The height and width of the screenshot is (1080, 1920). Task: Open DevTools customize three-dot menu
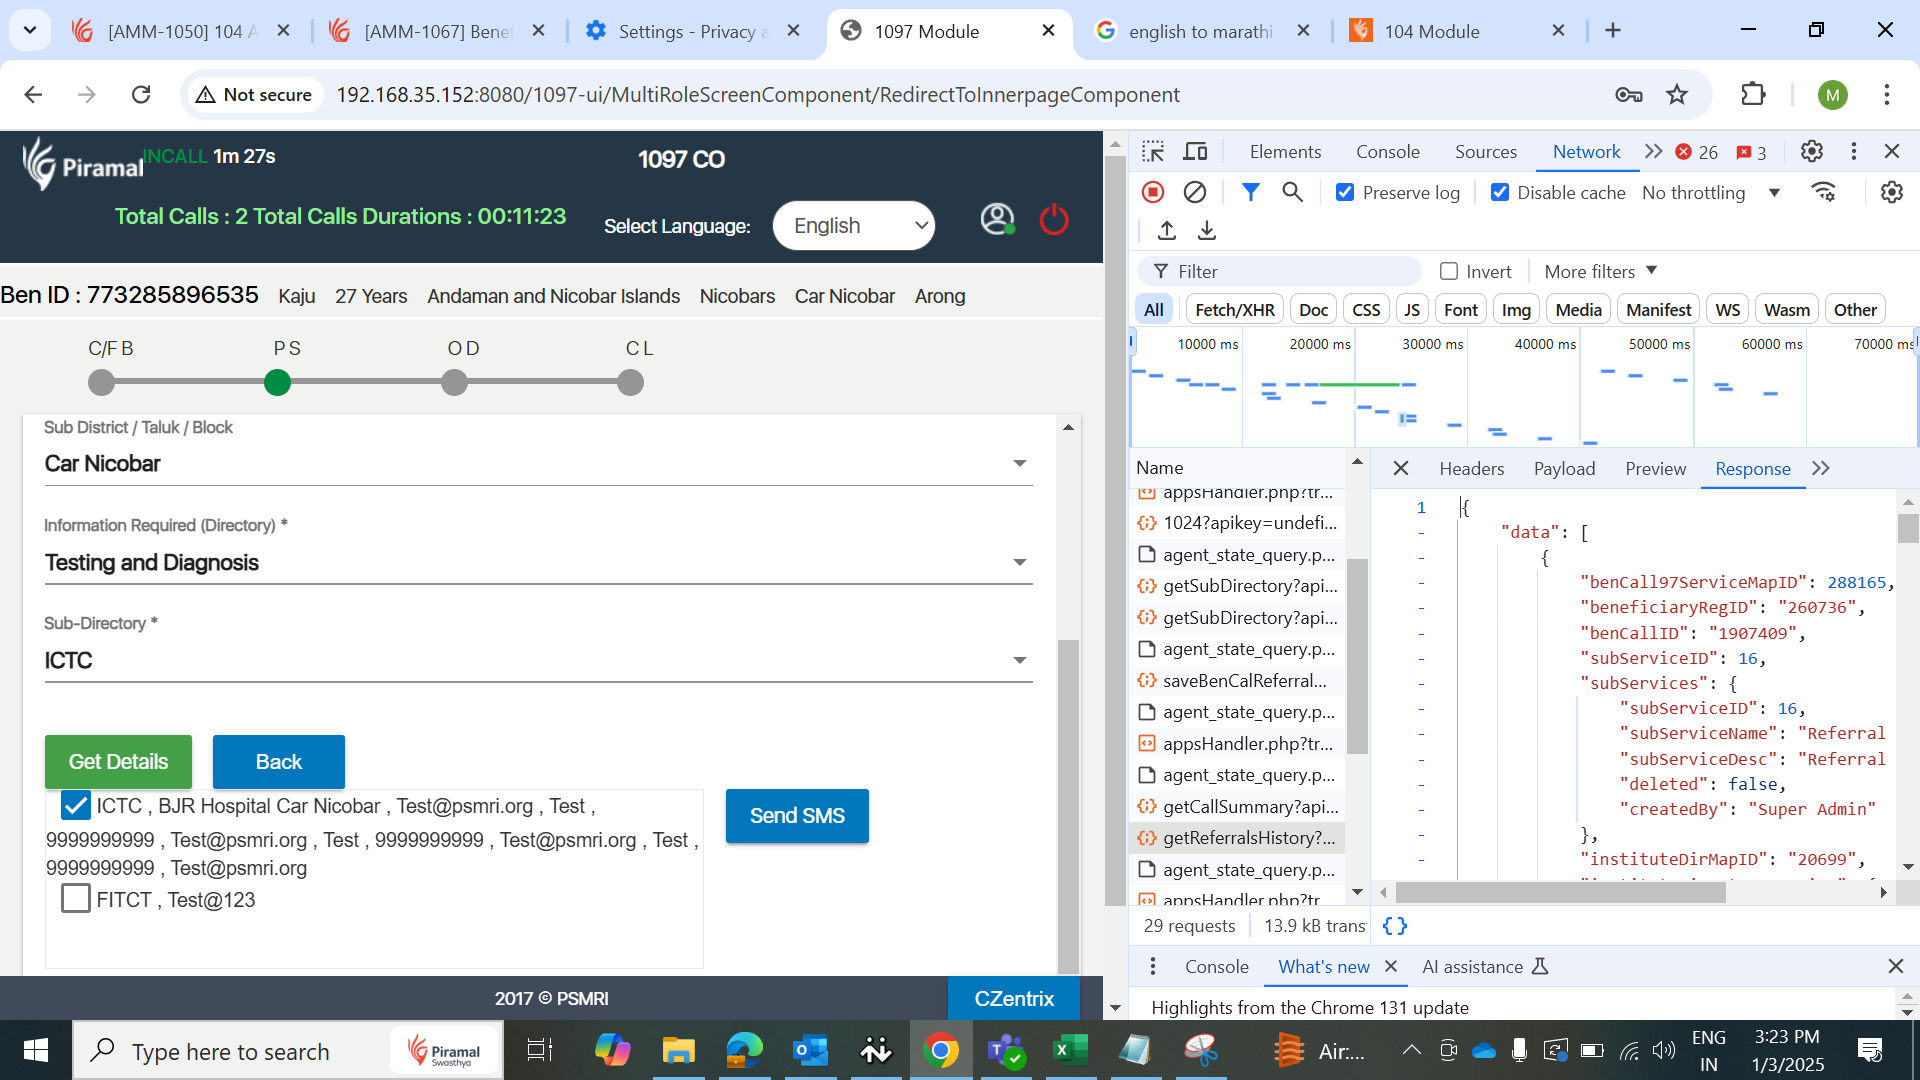click(x=1853, y=151)
